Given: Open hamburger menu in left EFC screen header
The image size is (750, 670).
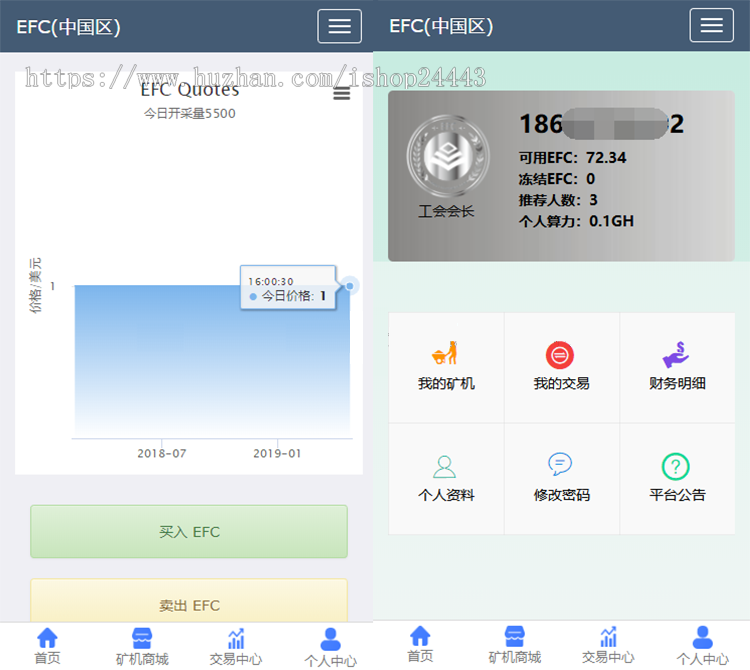Looking at the screenshot, I should [x=339, y=26].
